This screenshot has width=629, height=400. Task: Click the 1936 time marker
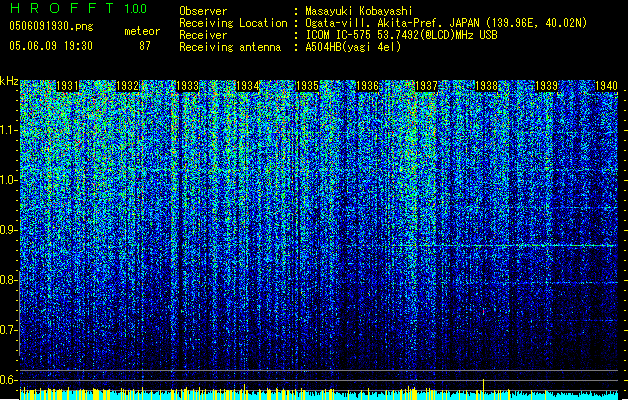(x=367, y=86)
